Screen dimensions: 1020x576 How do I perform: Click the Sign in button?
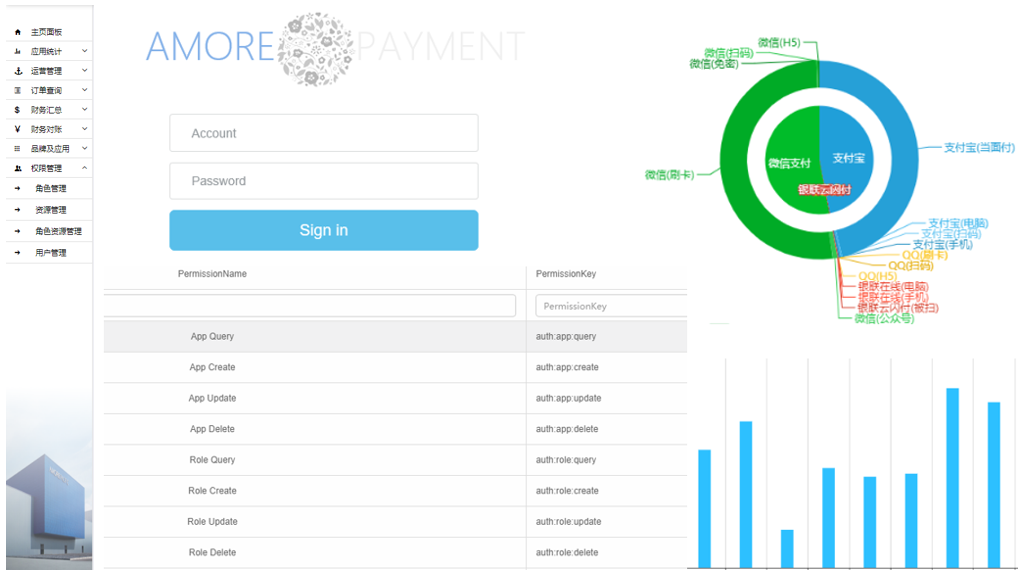click(324, 230)
